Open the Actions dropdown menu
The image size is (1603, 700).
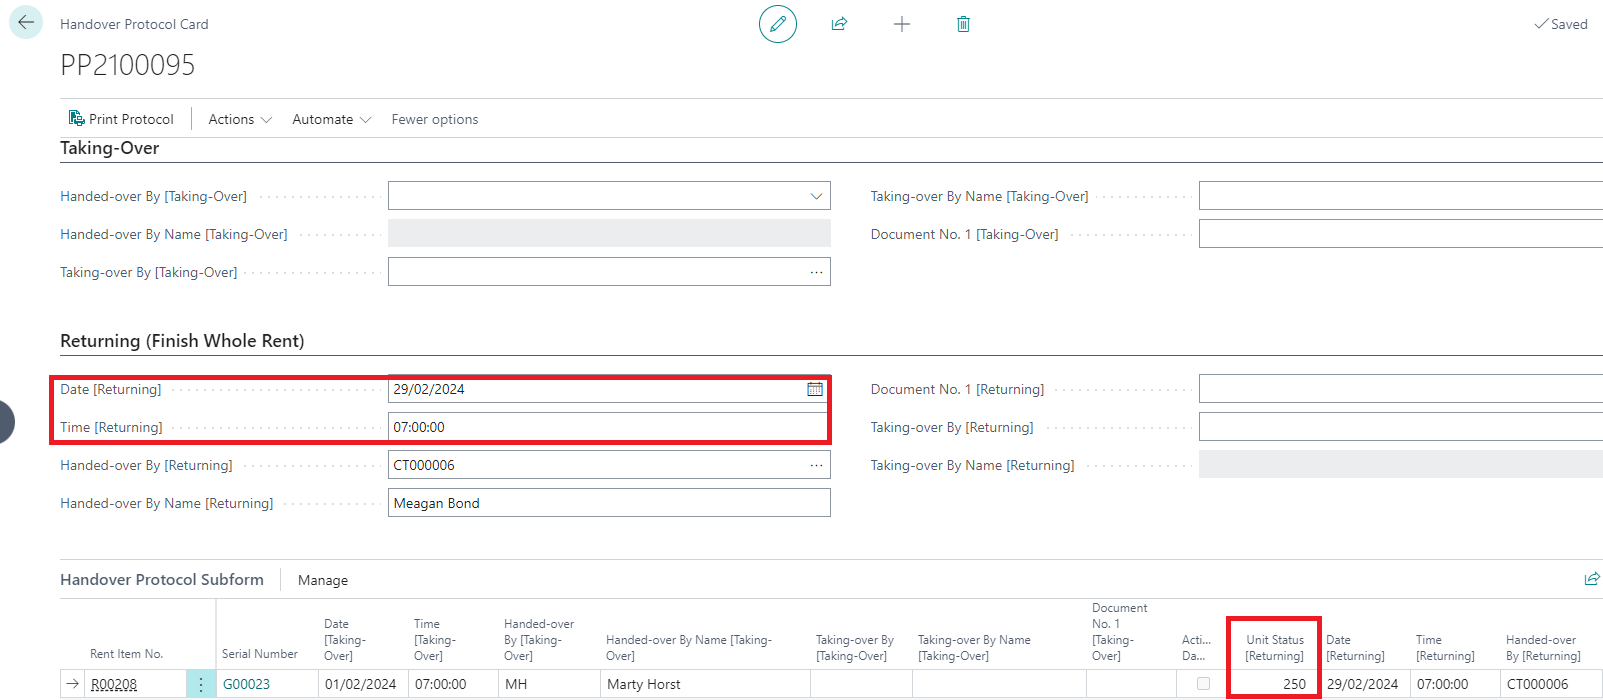(x=240, y=119)
